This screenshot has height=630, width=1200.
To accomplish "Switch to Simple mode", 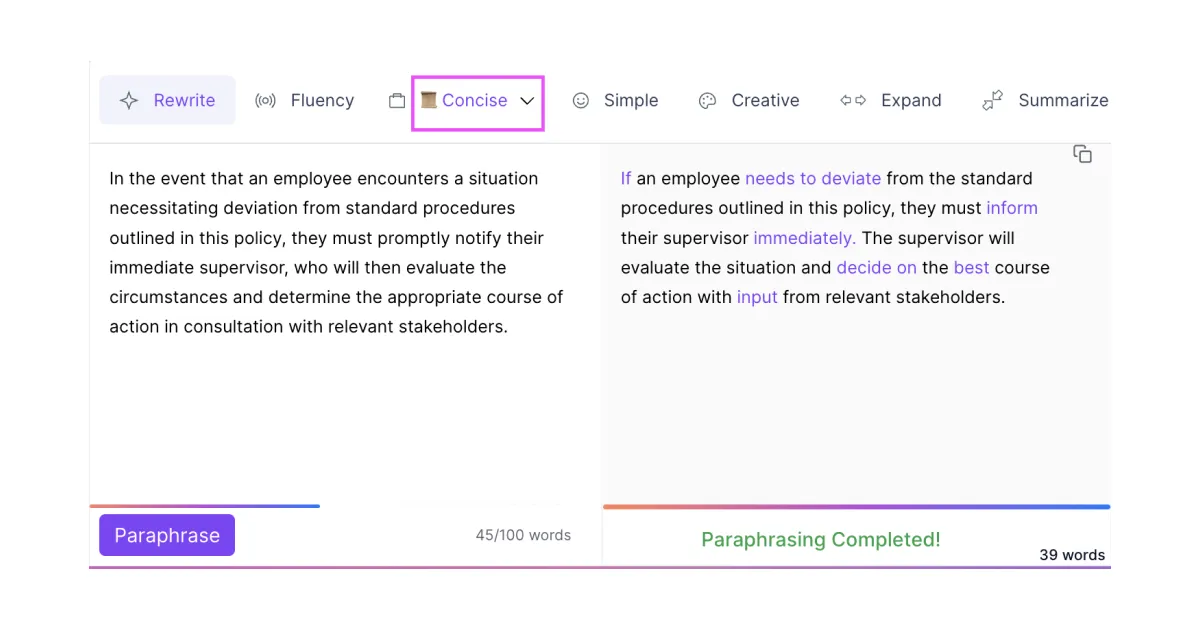I will tap(615, 100).
